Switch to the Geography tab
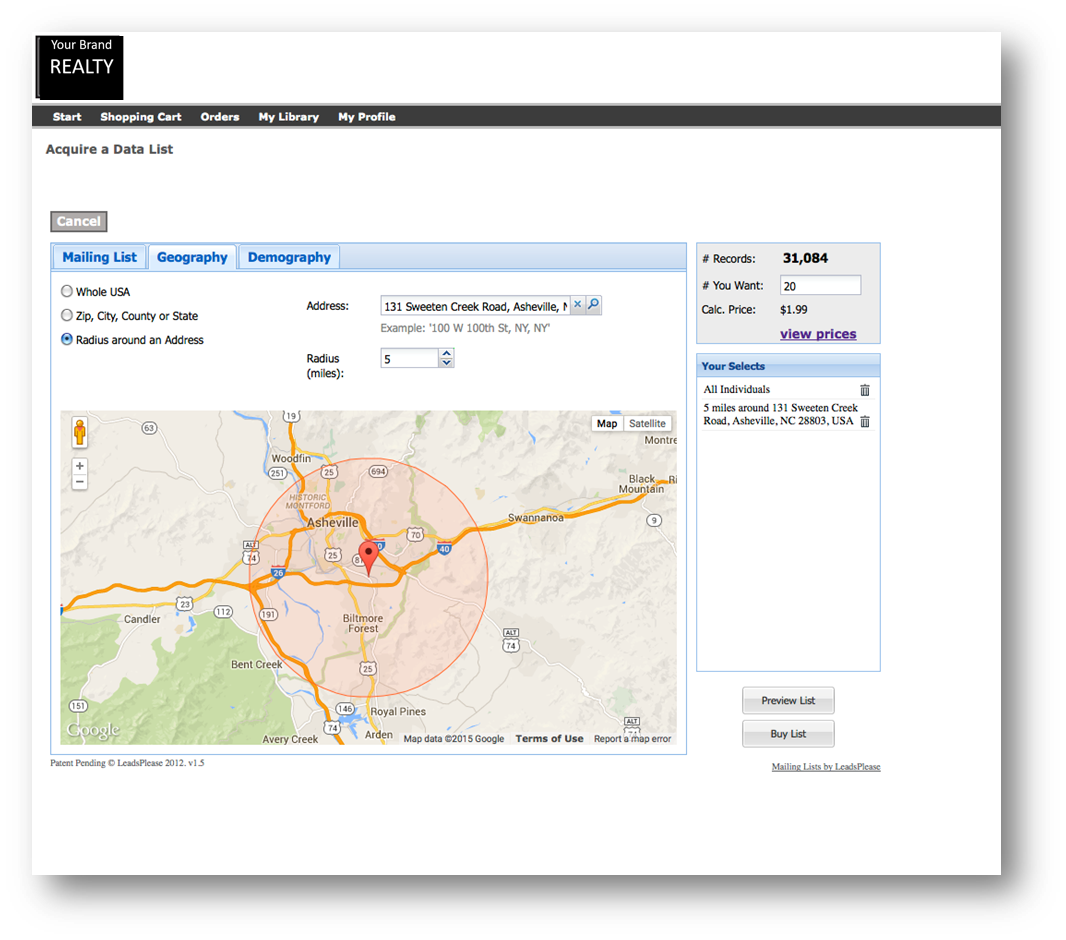 click(x=192, y=257)
